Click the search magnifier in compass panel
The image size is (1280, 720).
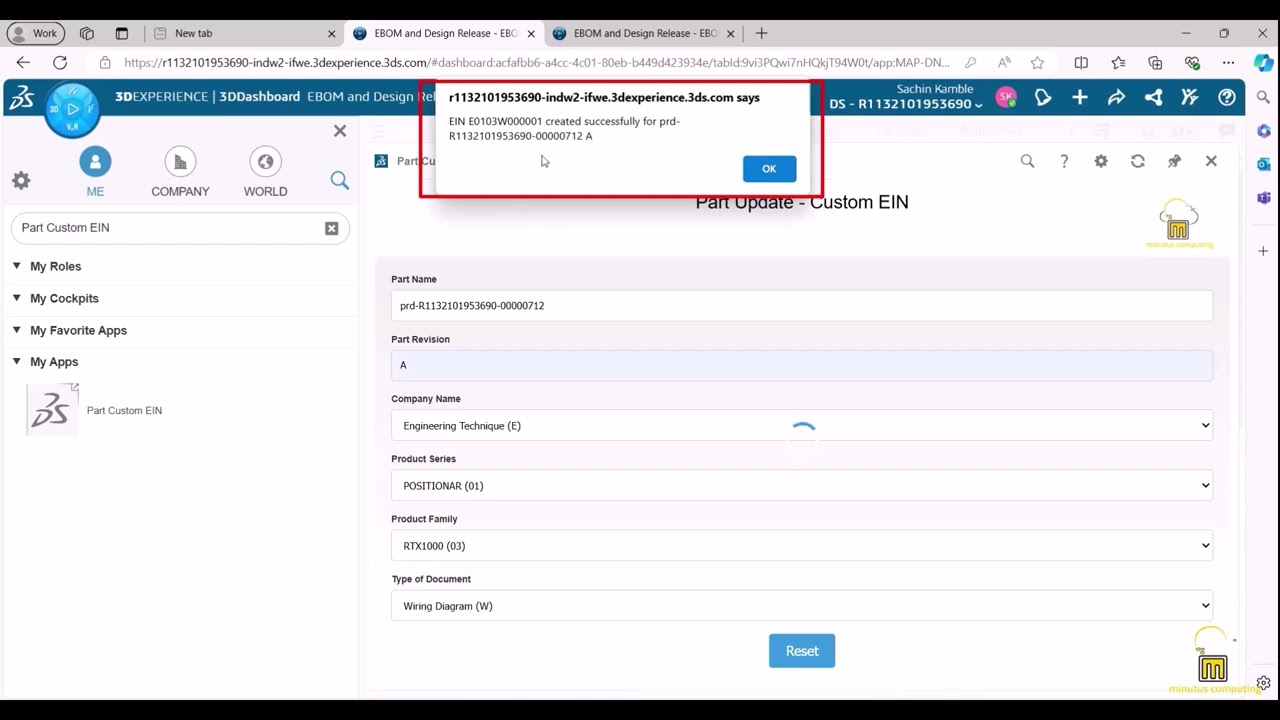[340, 180]
